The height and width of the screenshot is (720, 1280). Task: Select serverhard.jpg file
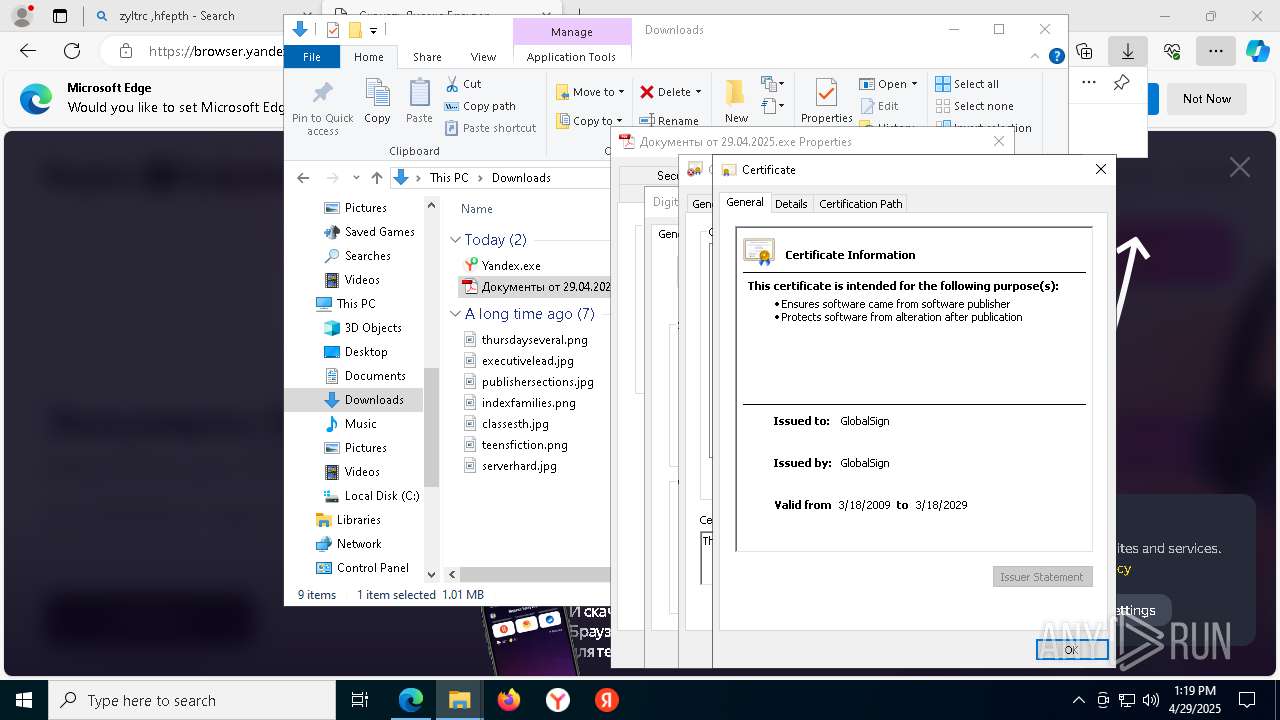(510, 465)
